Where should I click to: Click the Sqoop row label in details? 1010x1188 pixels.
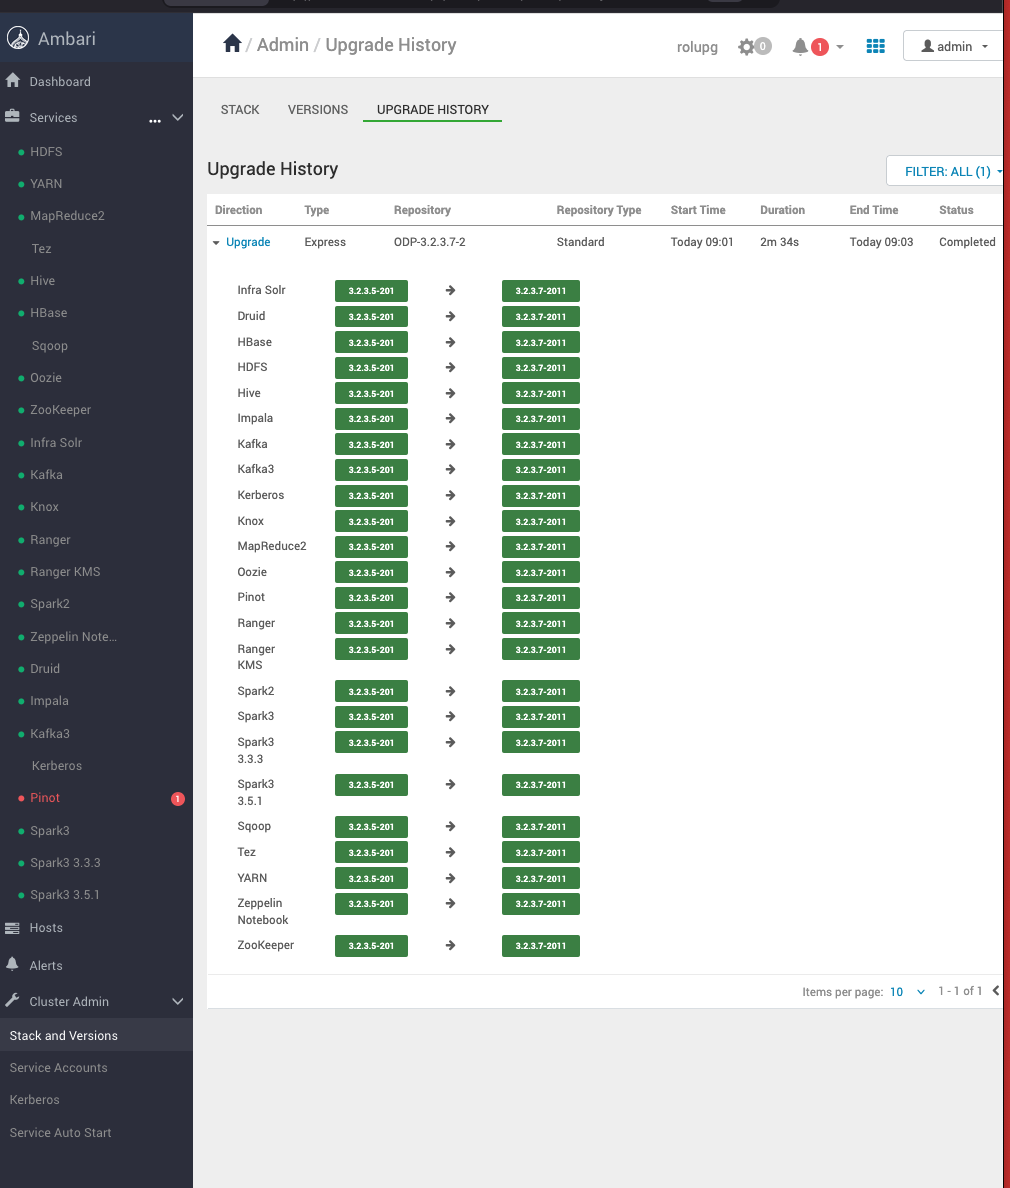click(x=254, y=826)
